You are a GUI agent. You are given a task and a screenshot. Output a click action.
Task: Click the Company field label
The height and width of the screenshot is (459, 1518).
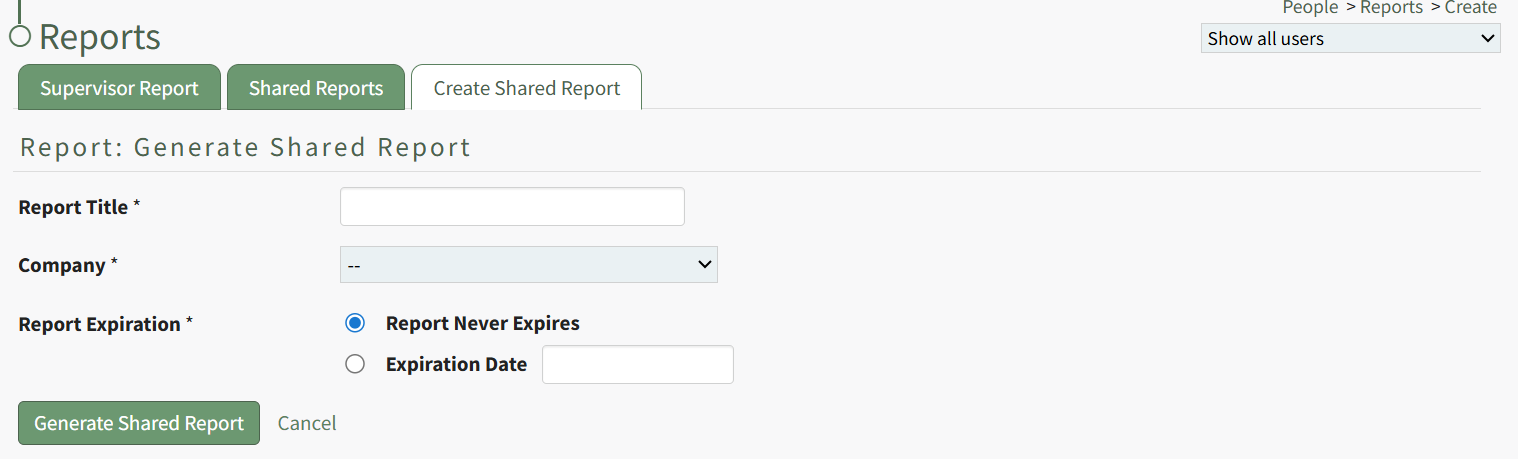pos(62,265)
